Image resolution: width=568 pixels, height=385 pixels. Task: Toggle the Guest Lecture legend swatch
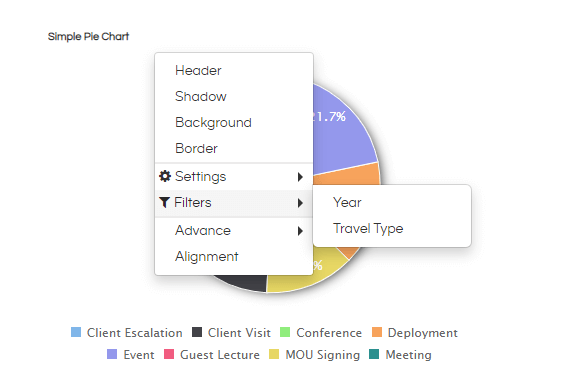[169, 354]
